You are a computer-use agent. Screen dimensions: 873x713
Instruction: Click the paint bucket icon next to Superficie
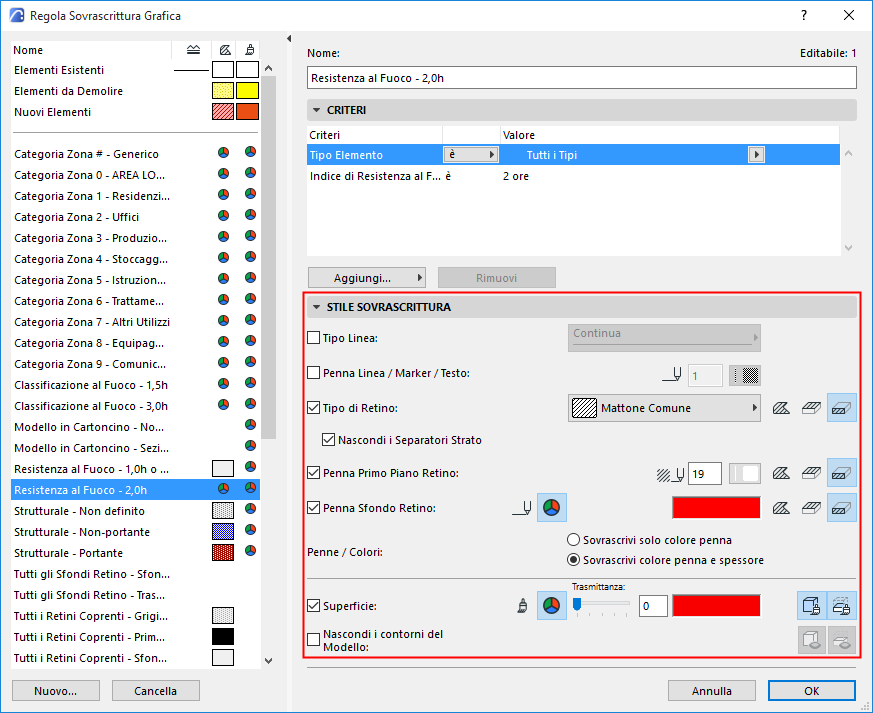tap(522, 606)
